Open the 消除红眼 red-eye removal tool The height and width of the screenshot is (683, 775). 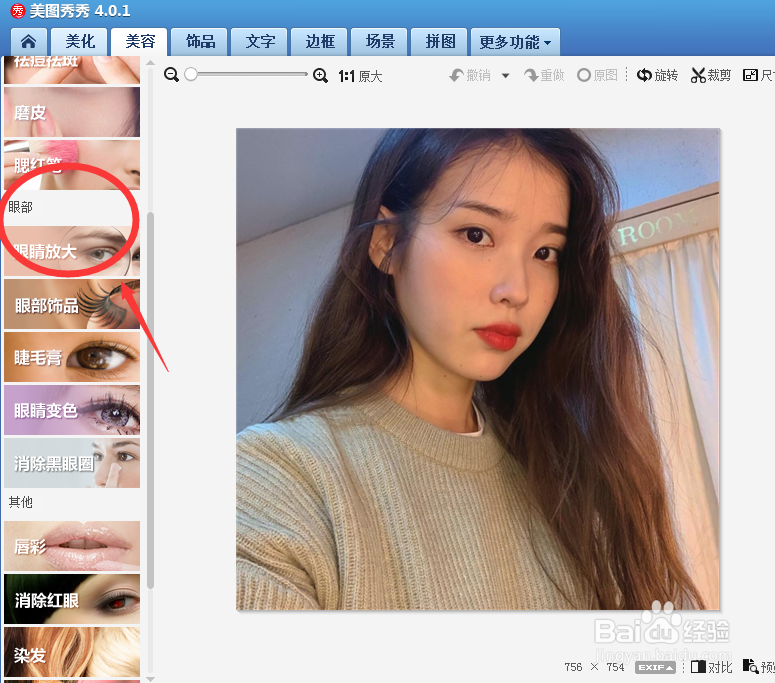[x=72, y=599]
